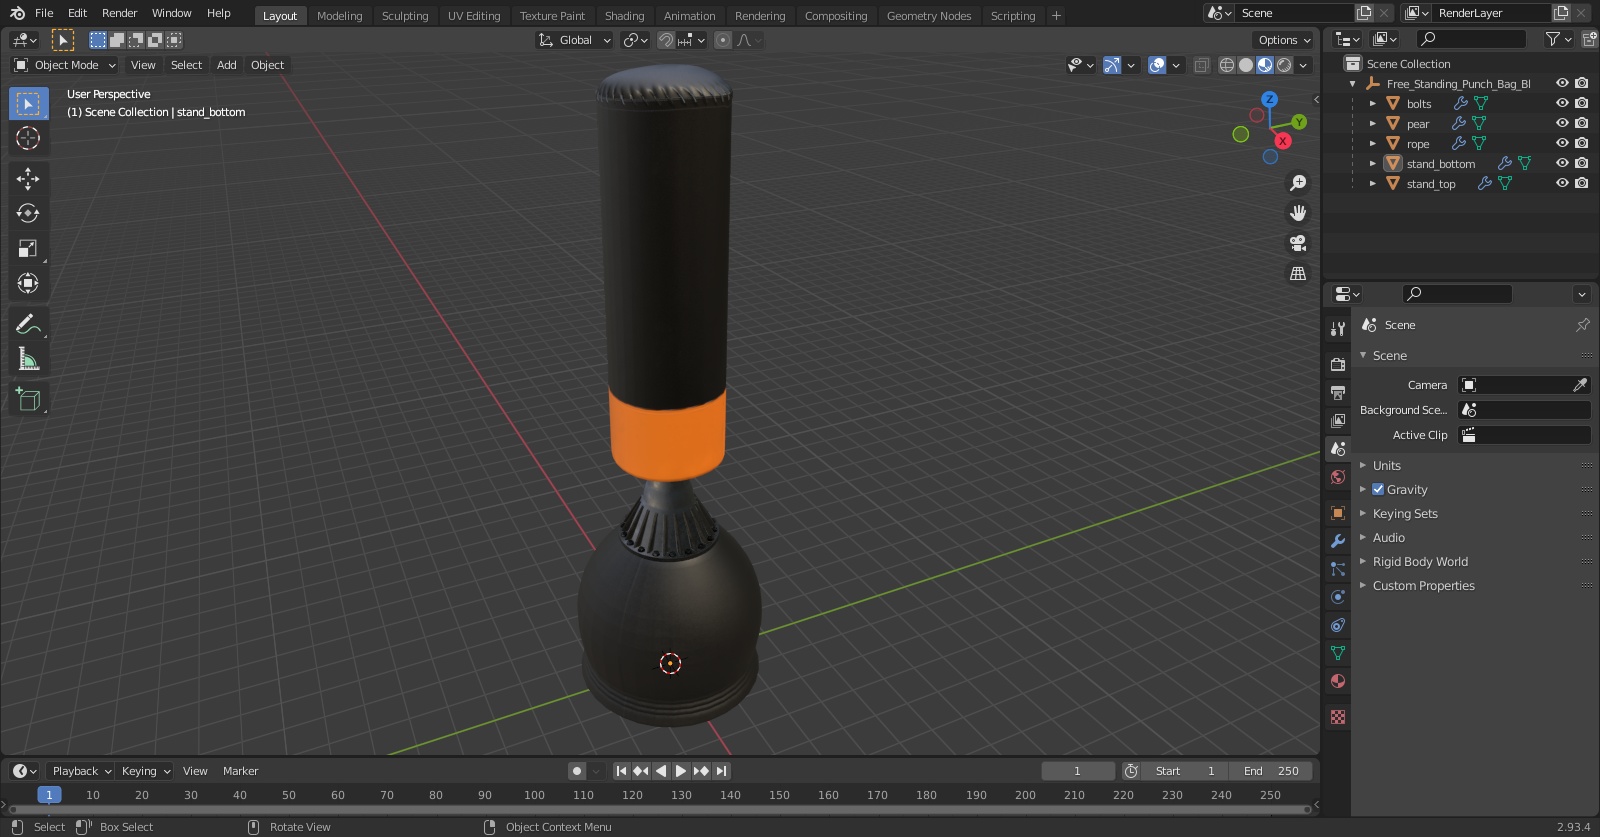Toggle the snapping magnet icon
The height and width of the screenshot is (837, 1600).
(x=665, y=40)
